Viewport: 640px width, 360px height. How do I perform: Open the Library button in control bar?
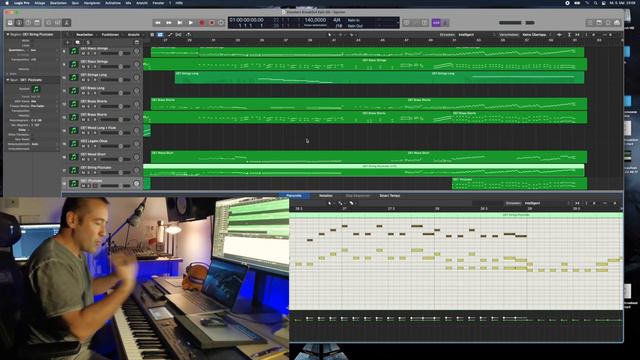tap(10, 23)
